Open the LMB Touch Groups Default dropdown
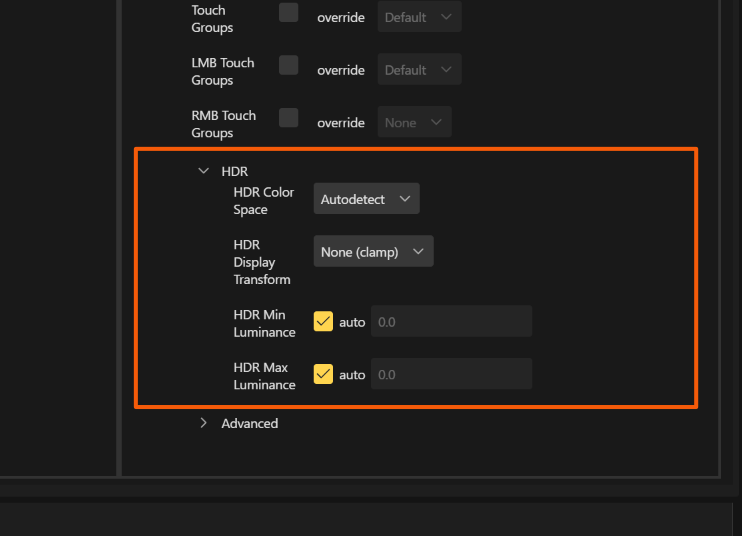This screenshot has height=536, width=742. (x=419, y=70)
